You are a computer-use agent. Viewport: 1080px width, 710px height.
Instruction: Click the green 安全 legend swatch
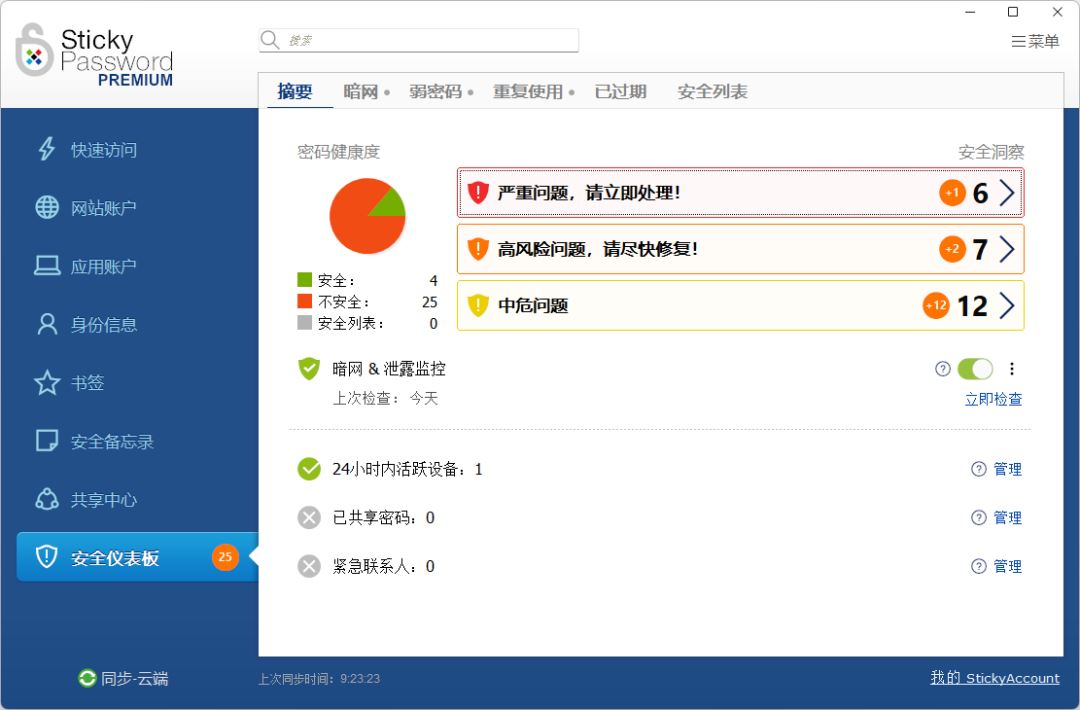[x=304, y=280]
